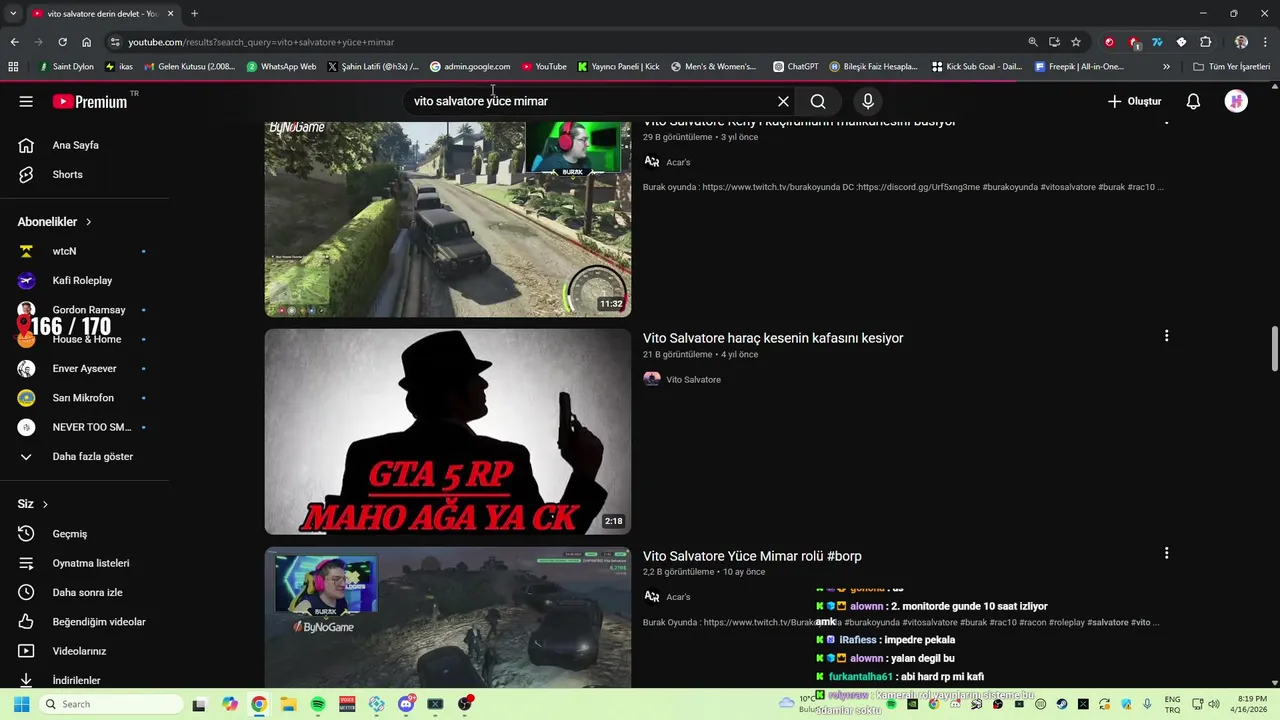Open the apps grid in bookmarks bar

pos(13,67)
